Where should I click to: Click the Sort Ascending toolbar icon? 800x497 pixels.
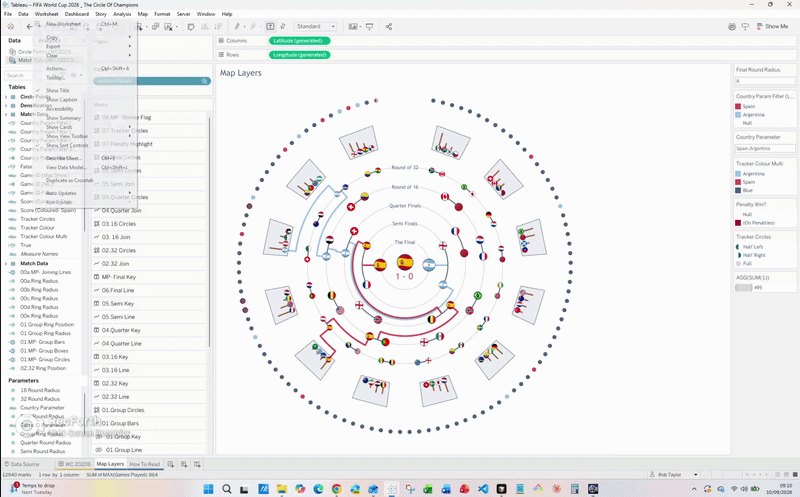click(205, 27)
